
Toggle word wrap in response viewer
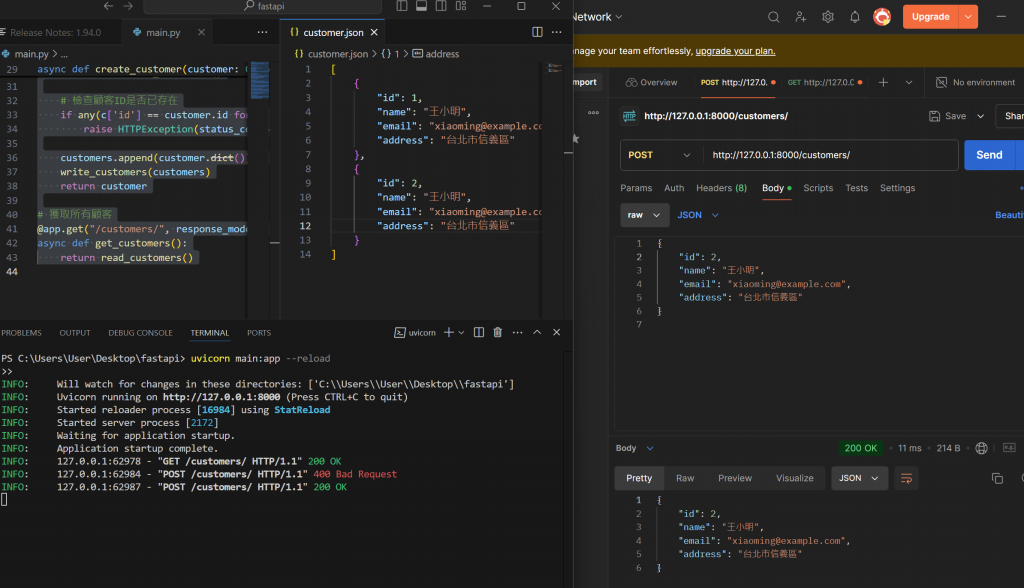pyautogui.click(x=906, y=478)
